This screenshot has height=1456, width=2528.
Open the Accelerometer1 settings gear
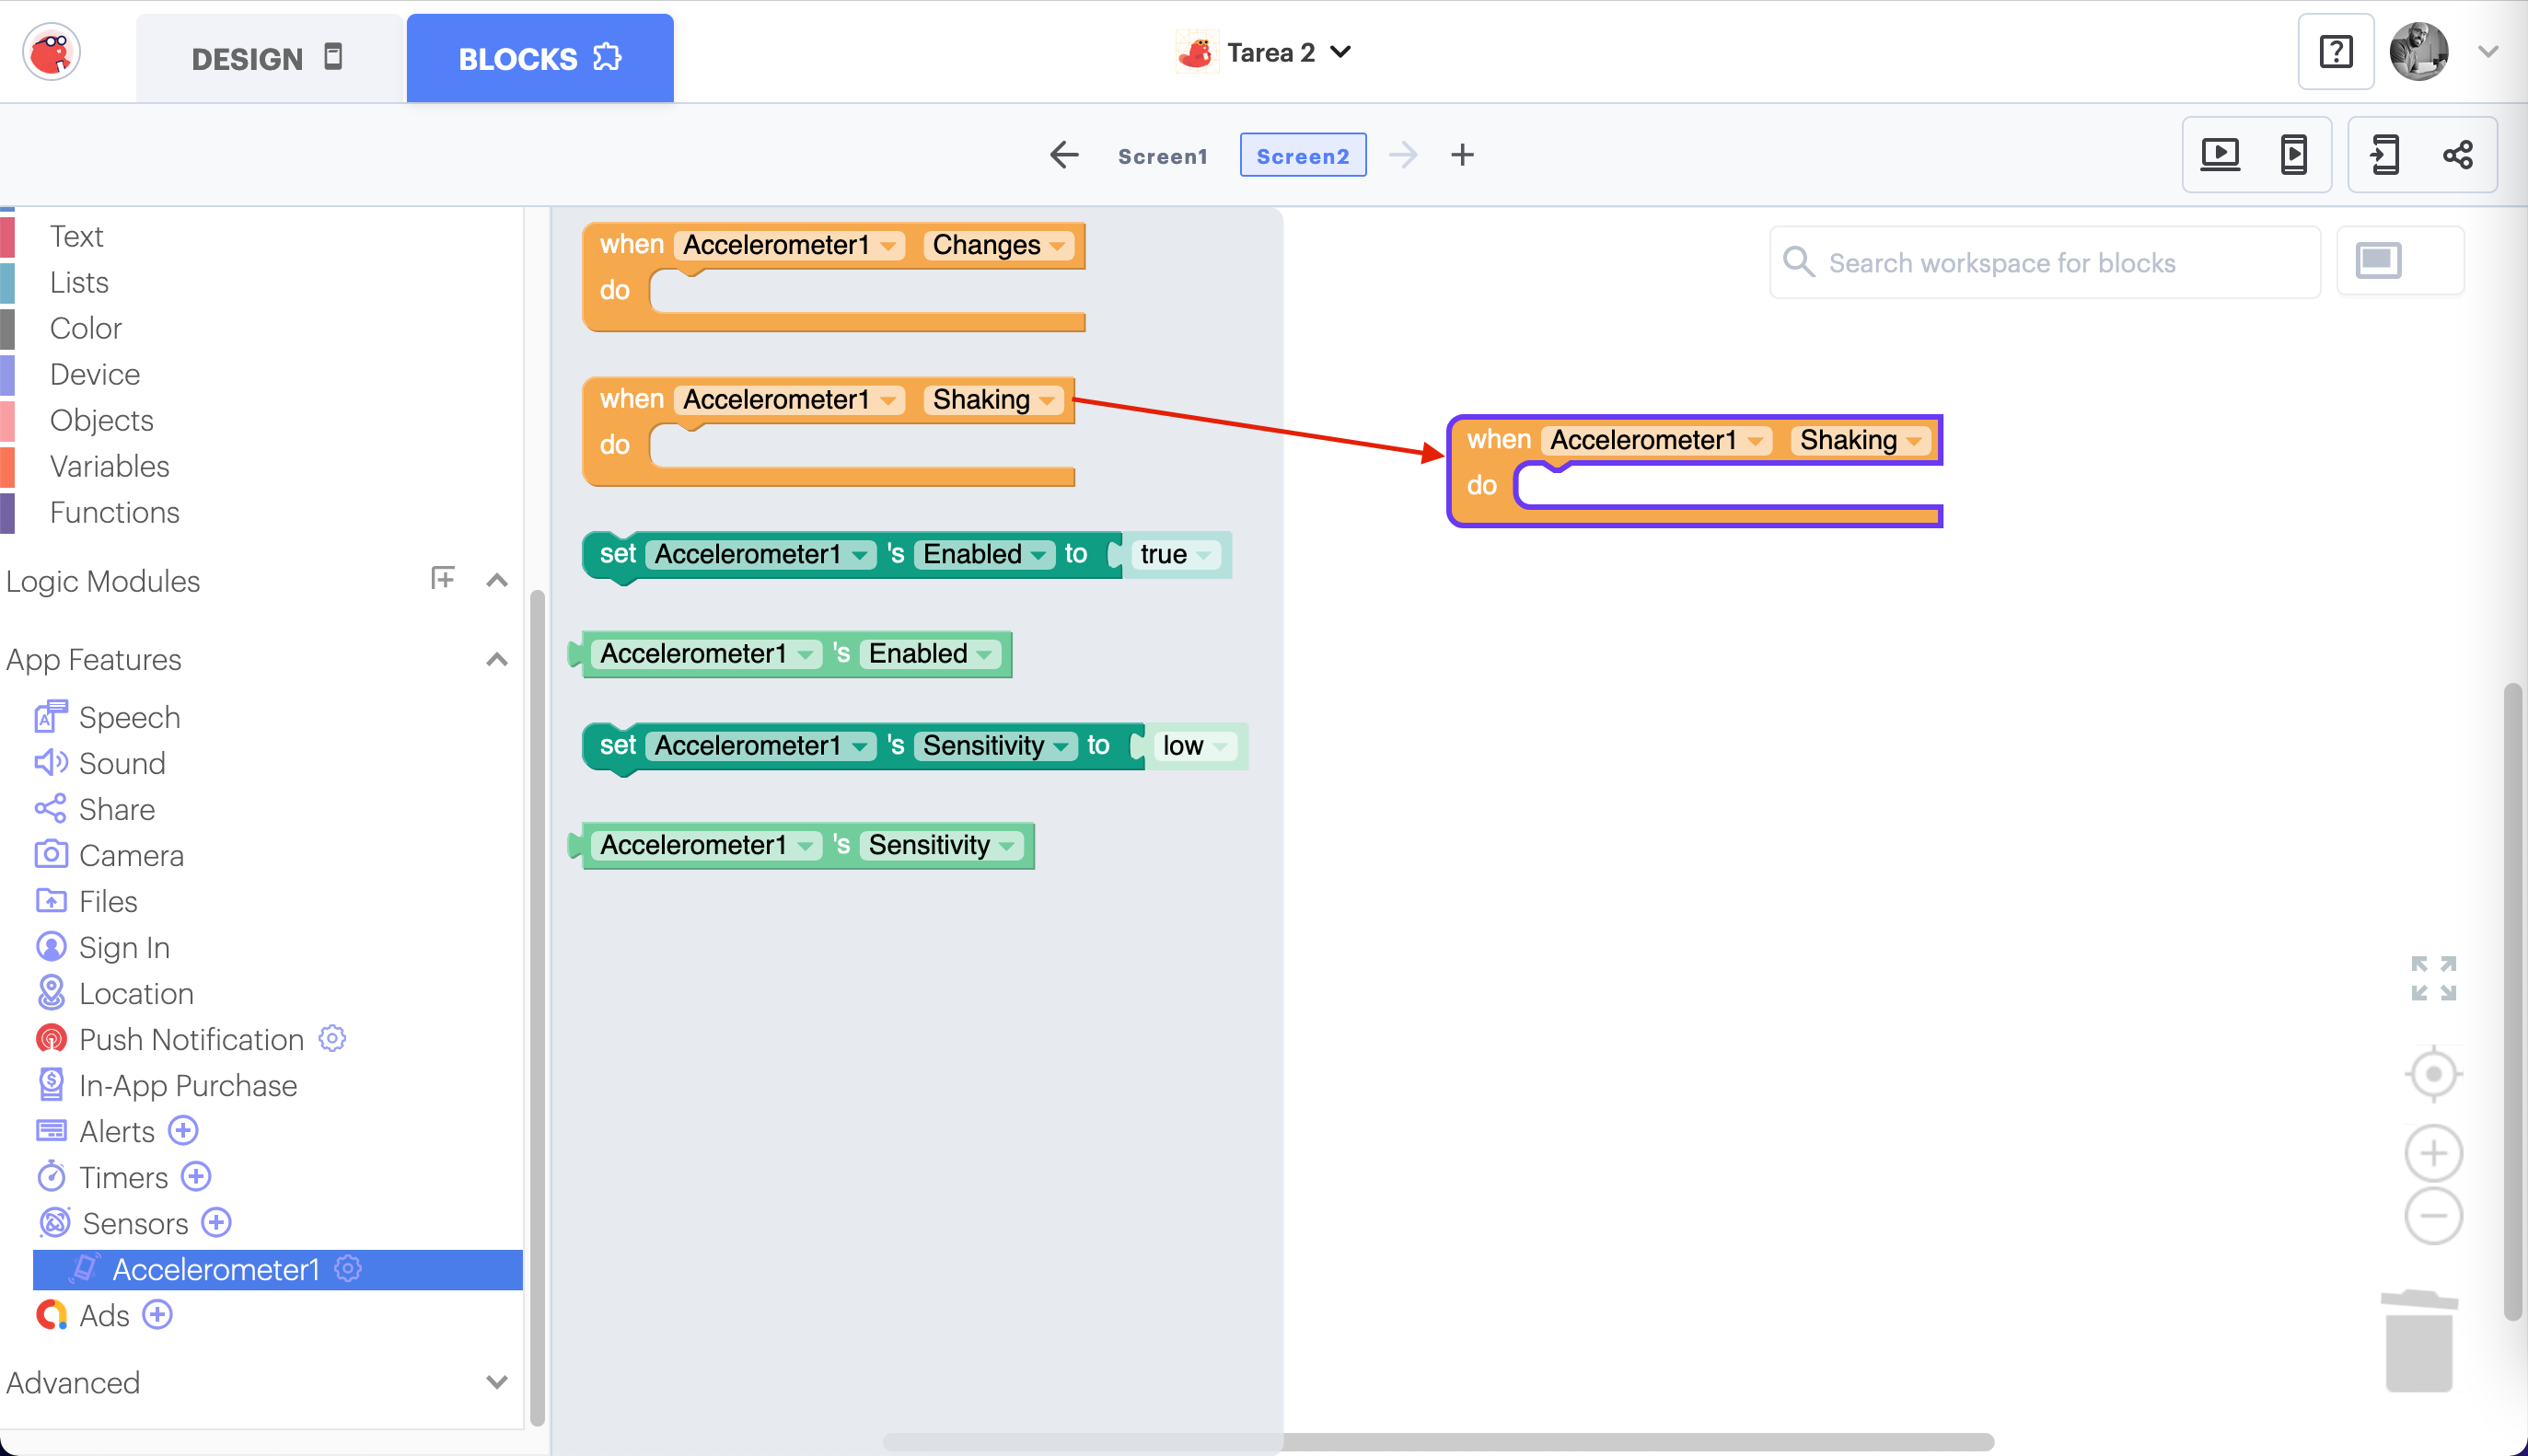point(348,1269)
